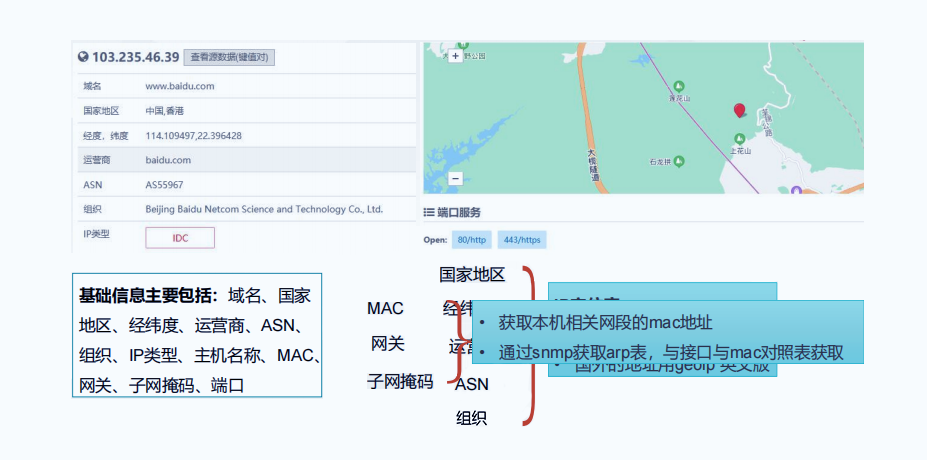This screenshot has height=460, width=927.
Task: Click the 基础信息主要包括 text box
Action: point(197,335)
